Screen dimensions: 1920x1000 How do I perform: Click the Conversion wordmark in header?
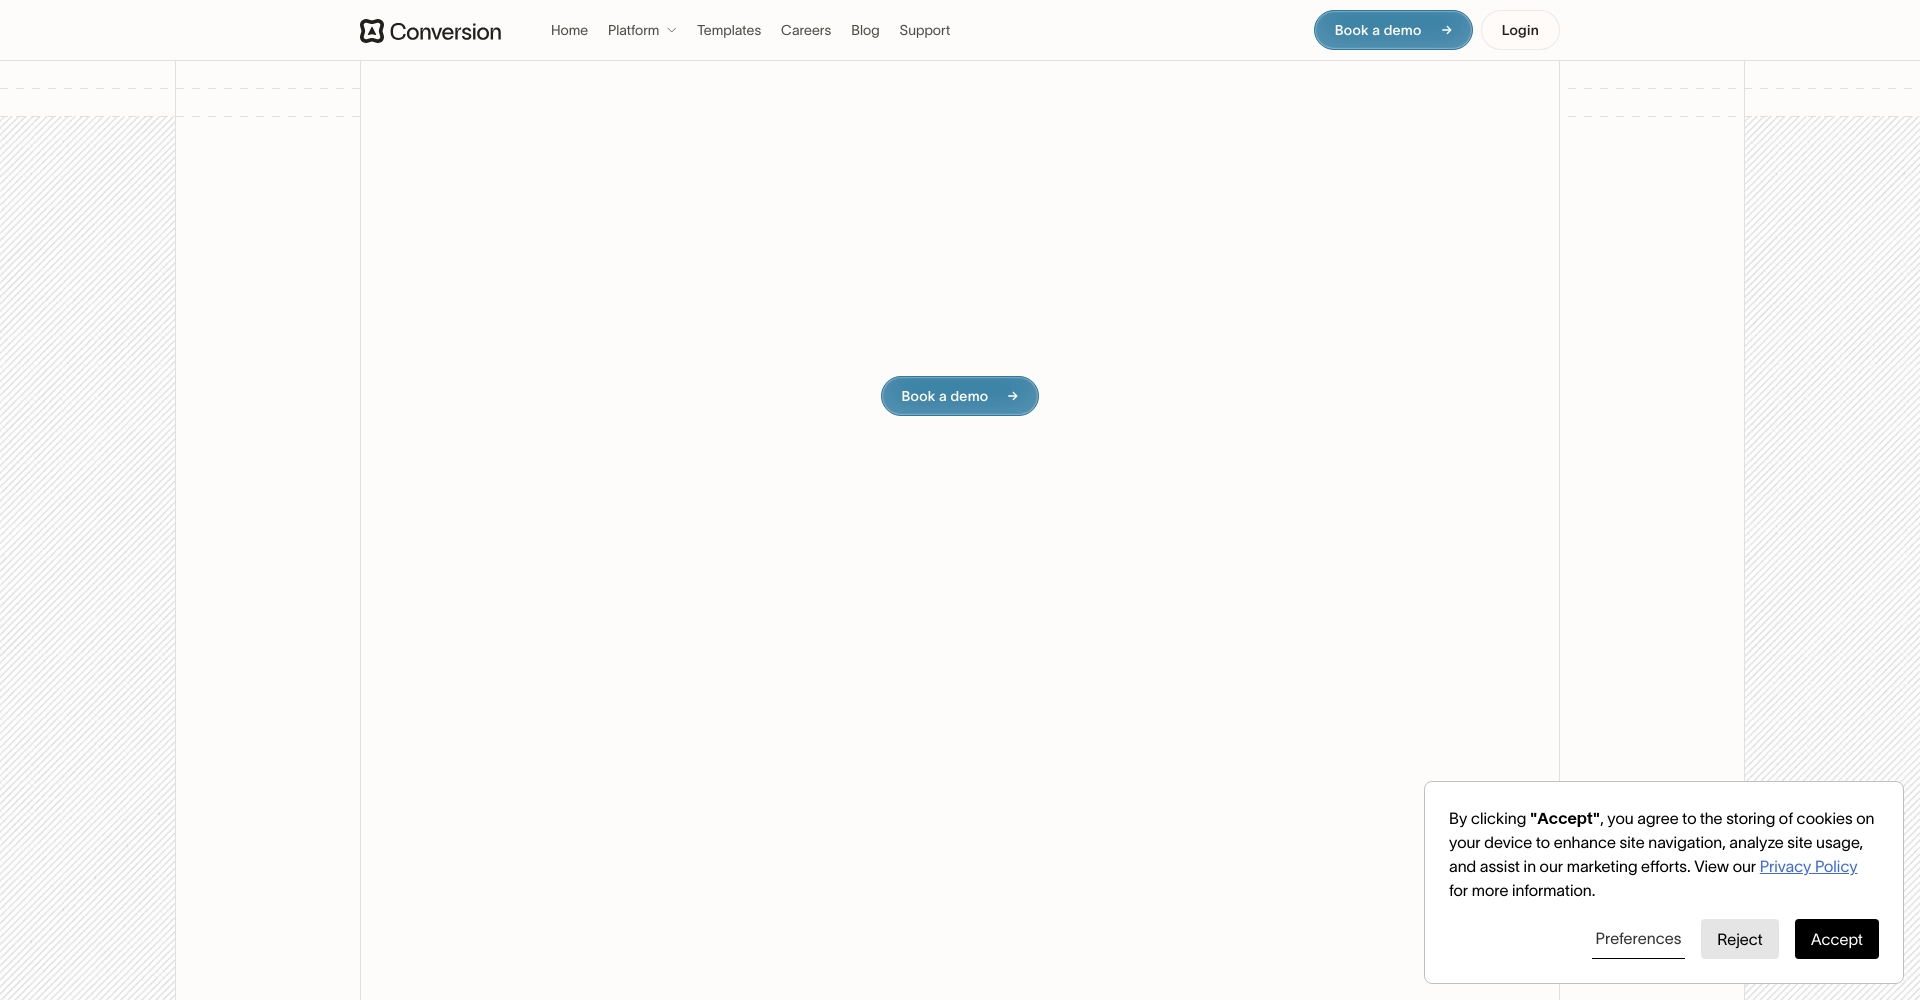(x=445, y=32)
